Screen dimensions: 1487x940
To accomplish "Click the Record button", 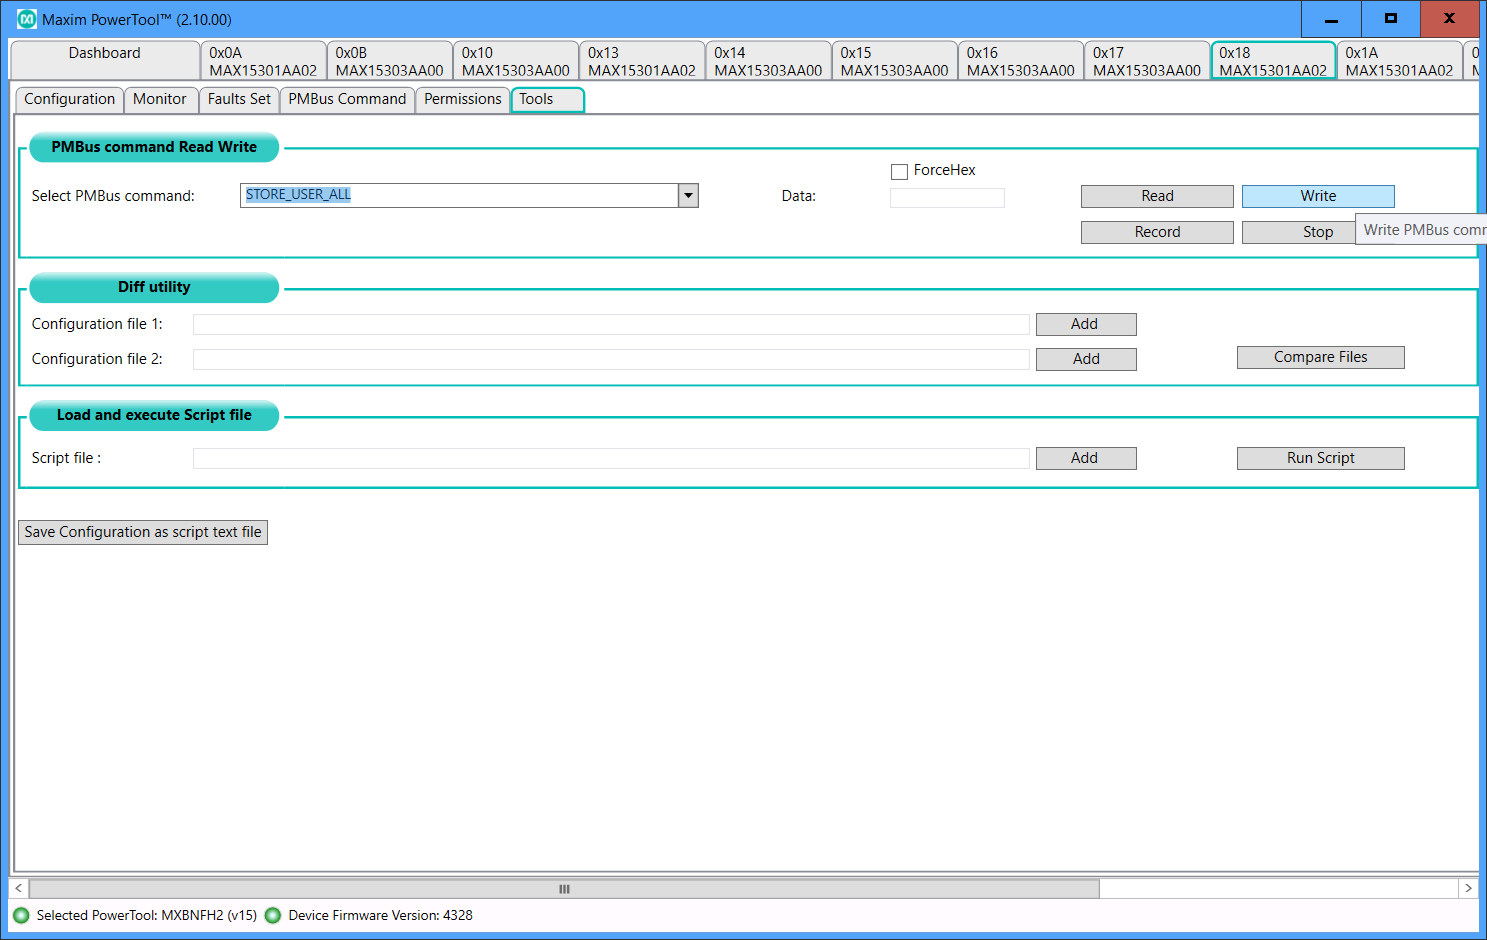I will [1157, 232].
